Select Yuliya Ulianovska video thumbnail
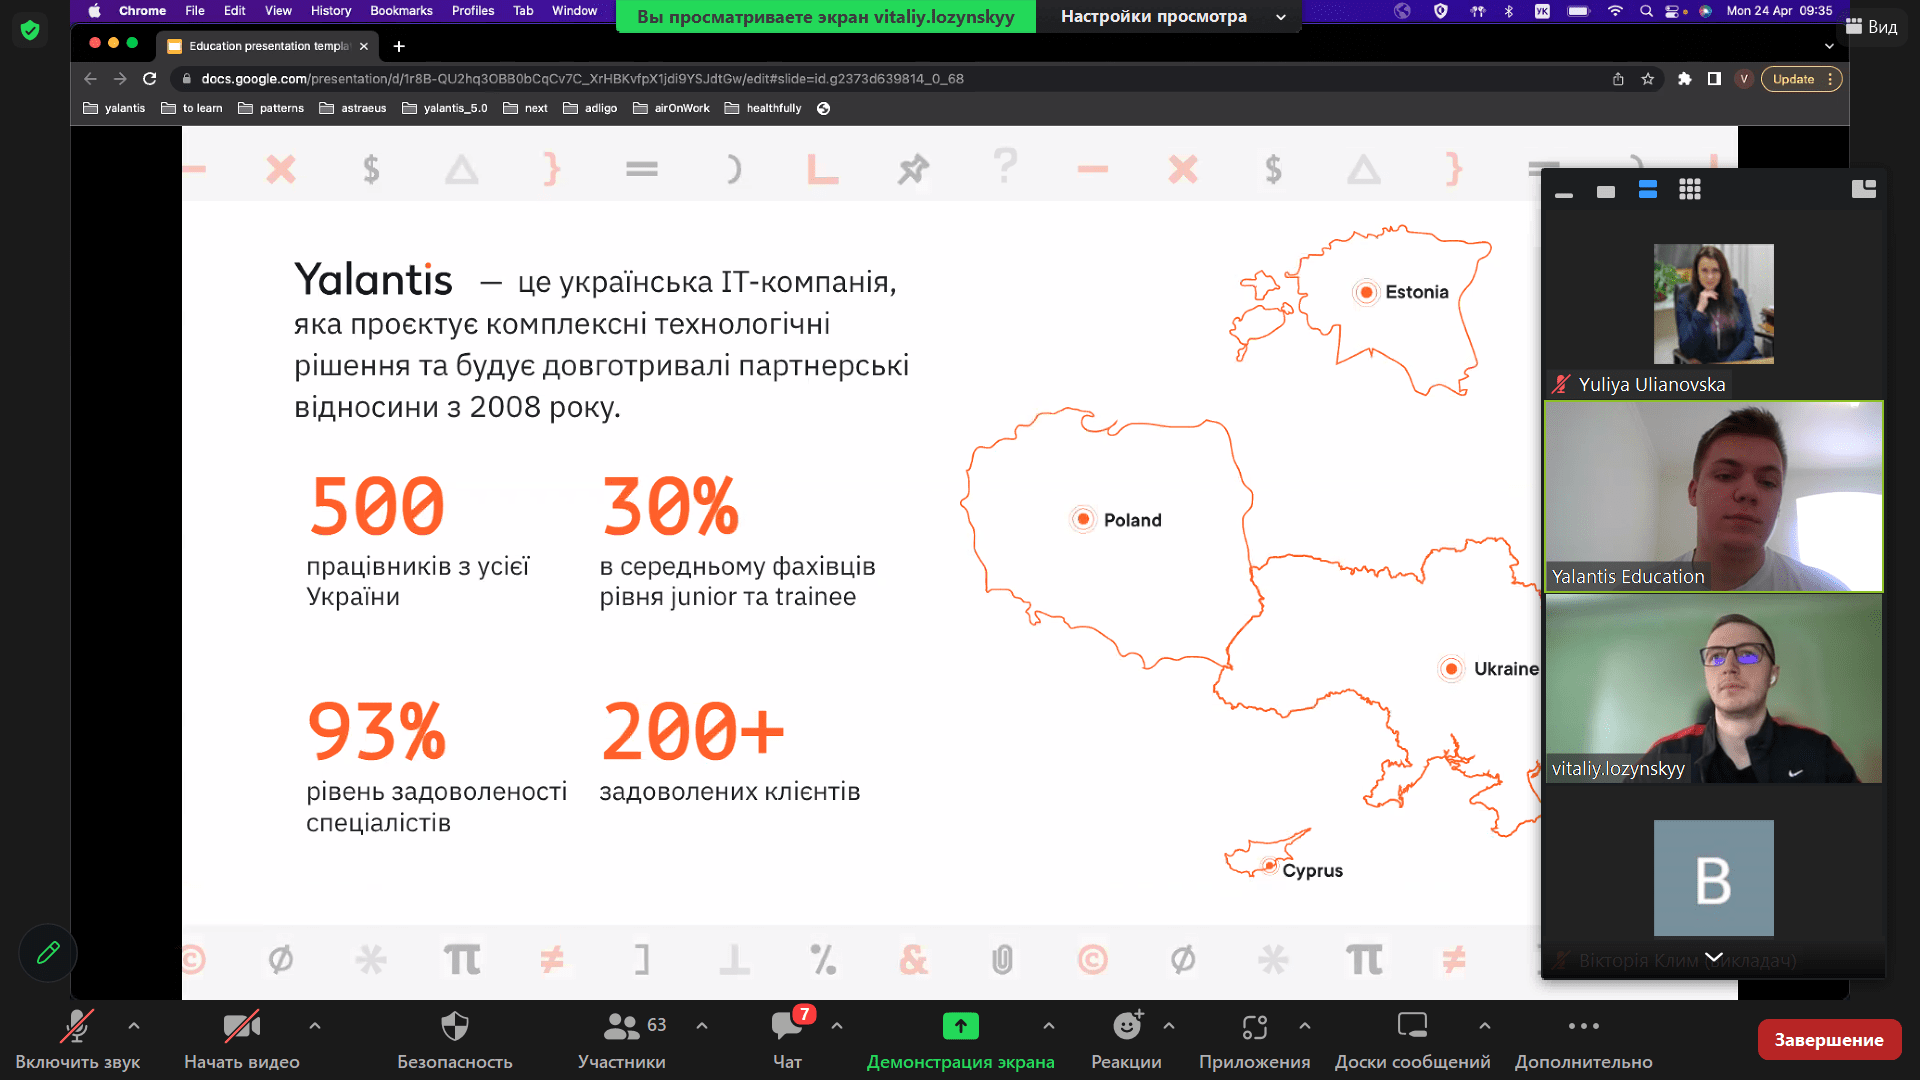Image resolution: width=1920 pixels, height=1080 pixels. pyautogui.click(x=1713, y=304)
